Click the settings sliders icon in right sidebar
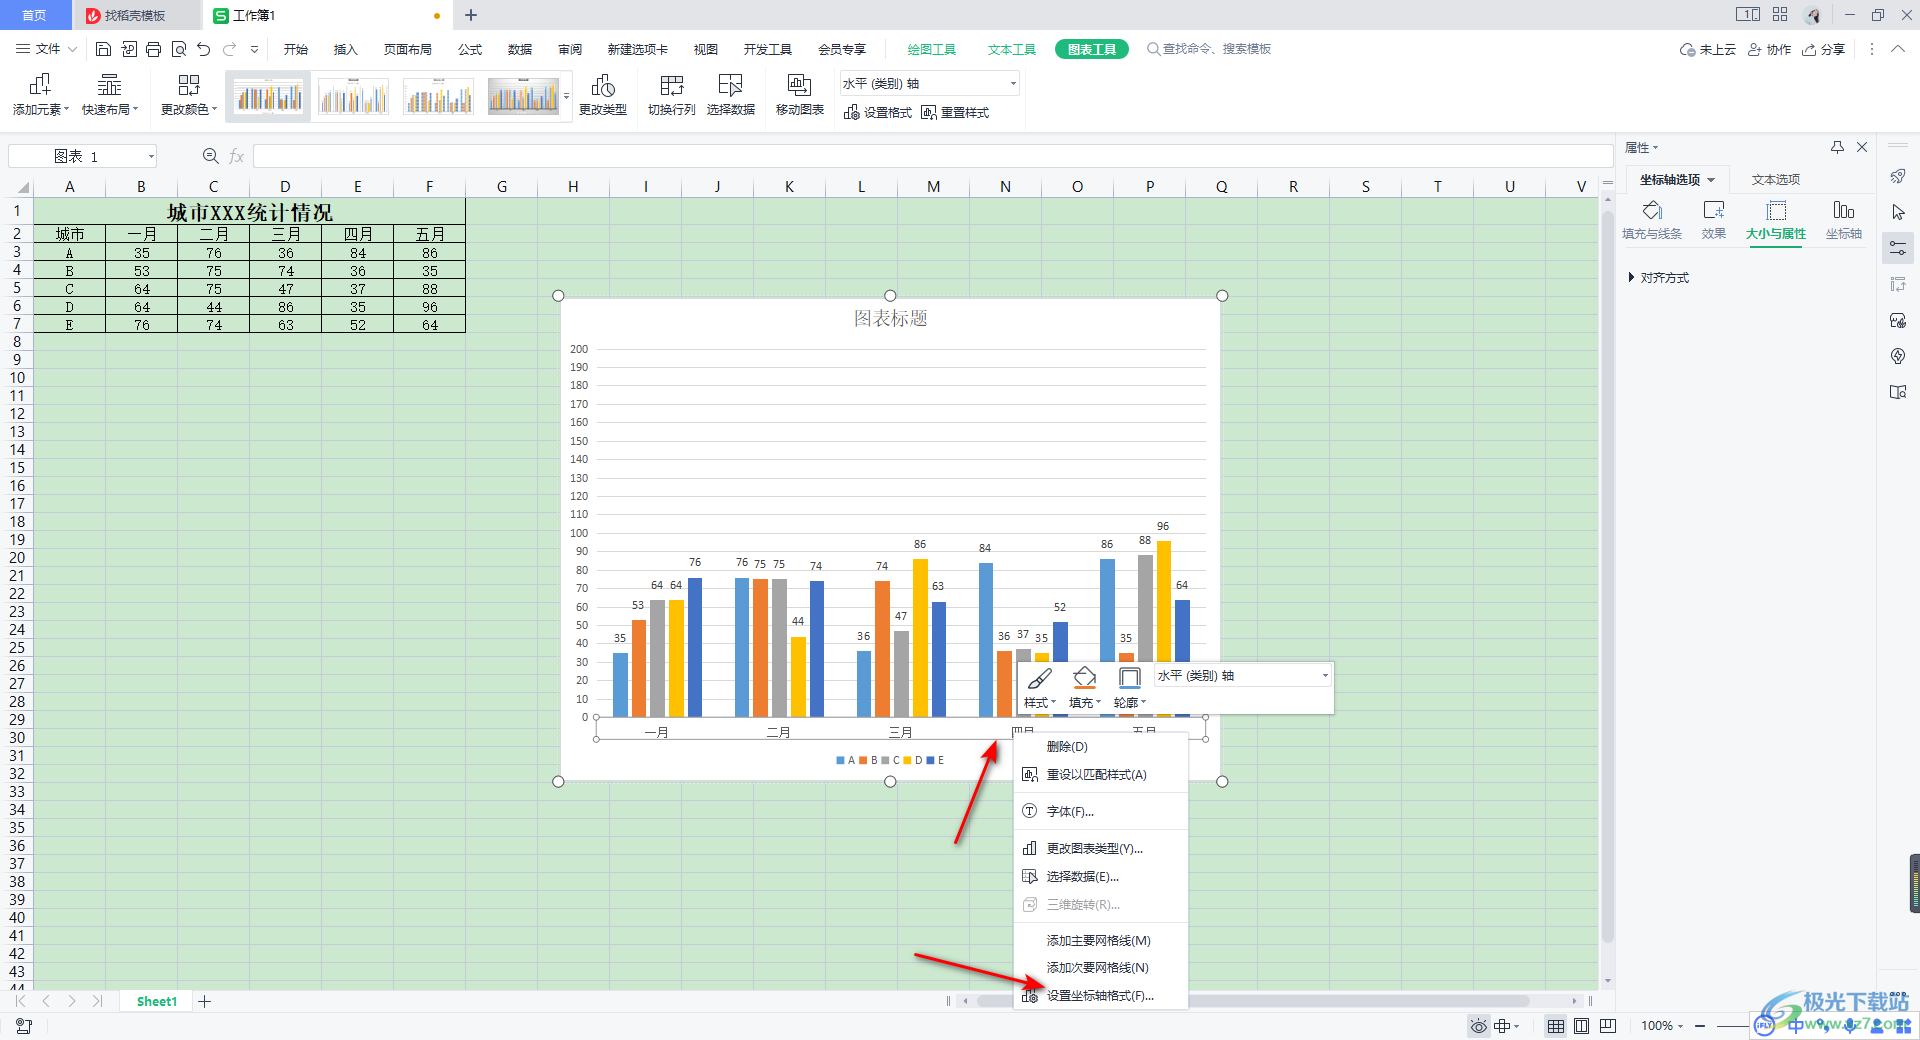Viewport: 1920px width, 1040px height. coord(1898,248)
